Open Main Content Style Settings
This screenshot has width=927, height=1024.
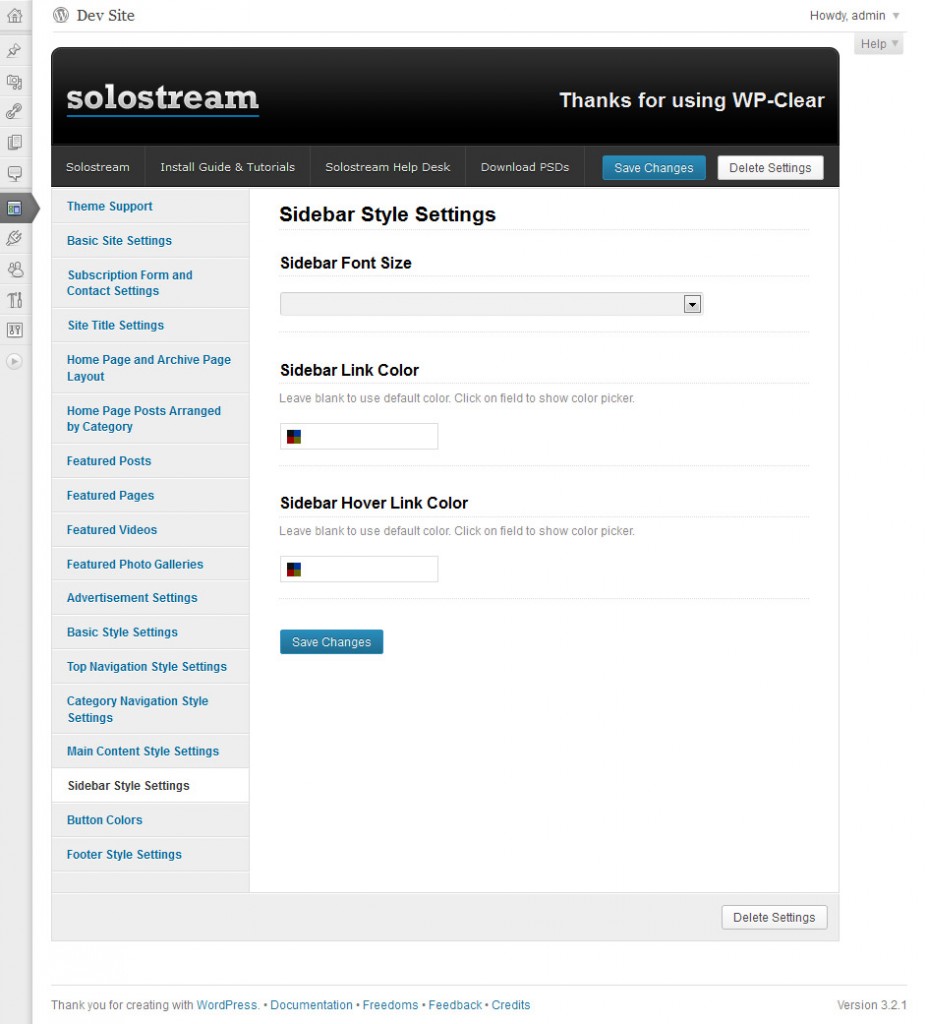(150, 751)
